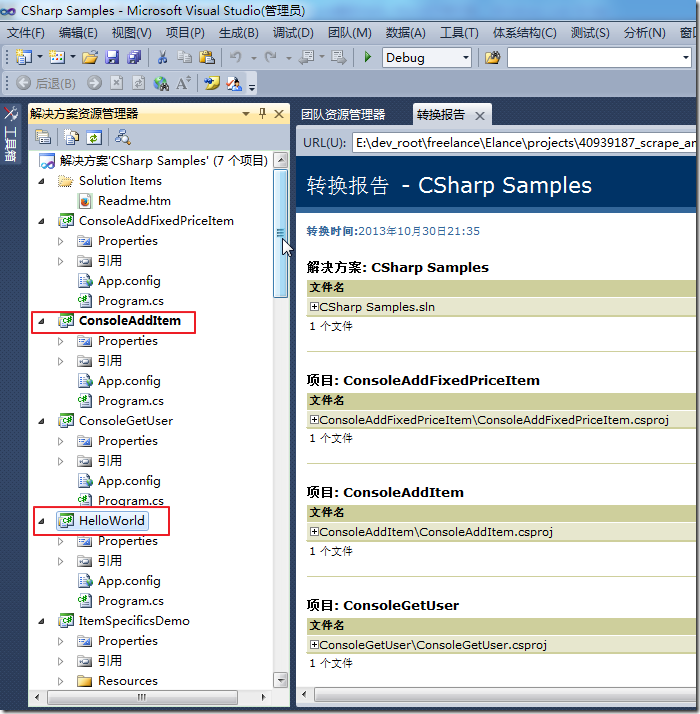The height and width of the screenshot is (714, 700).
Task: Select Program.cs under HelloWorld
Action: pyautogui.click(x=130, y=601)
